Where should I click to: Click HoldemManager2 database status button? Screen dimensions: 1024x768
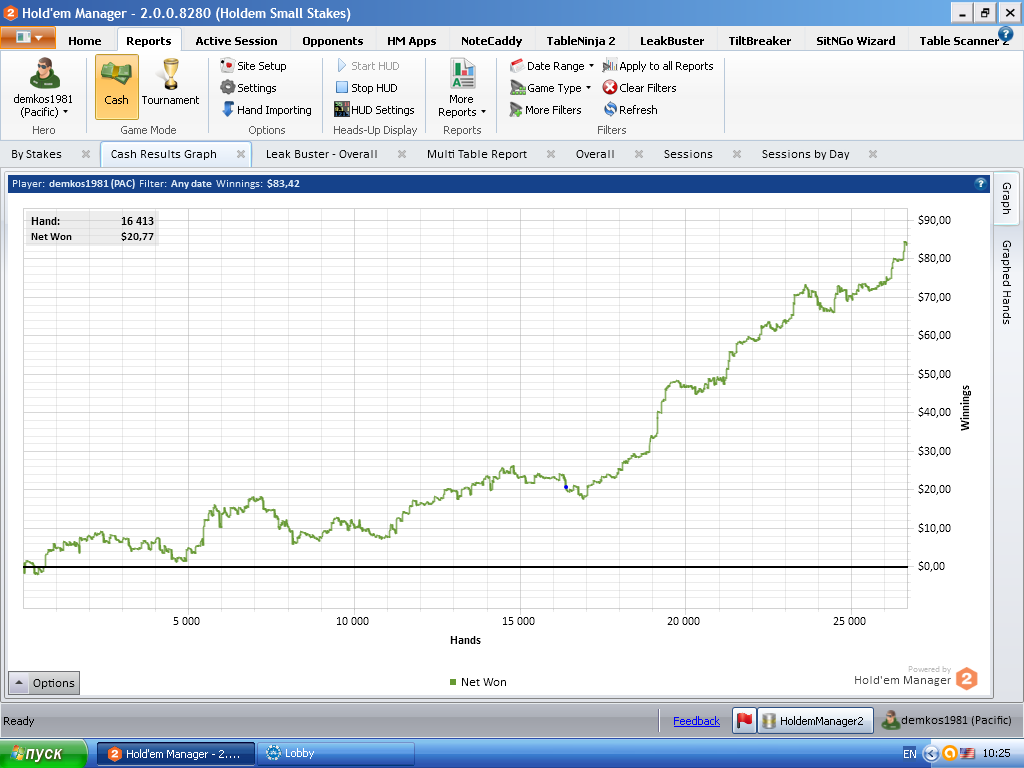point(815,720)
